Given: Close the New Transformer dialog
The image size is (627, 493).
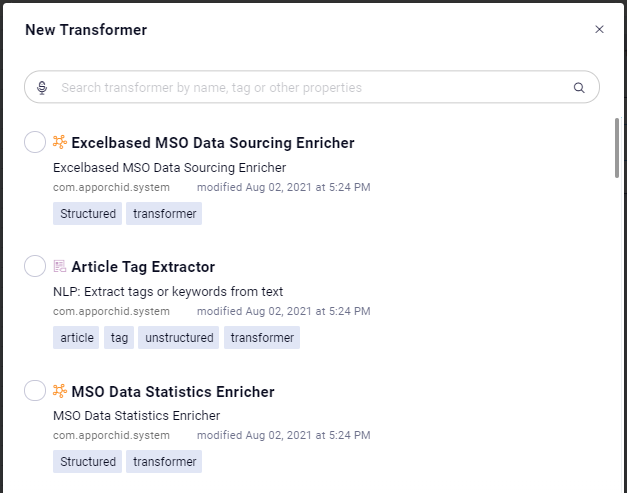Looking at the screenshot, I should point(599,30).
